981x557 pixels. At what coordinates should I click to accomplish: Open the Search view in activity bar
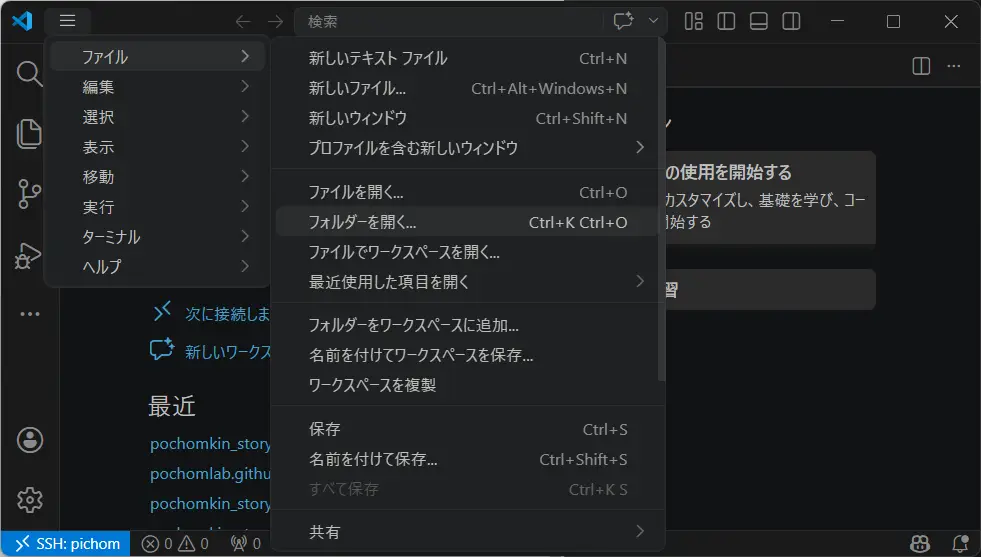(x=29, y=74)
